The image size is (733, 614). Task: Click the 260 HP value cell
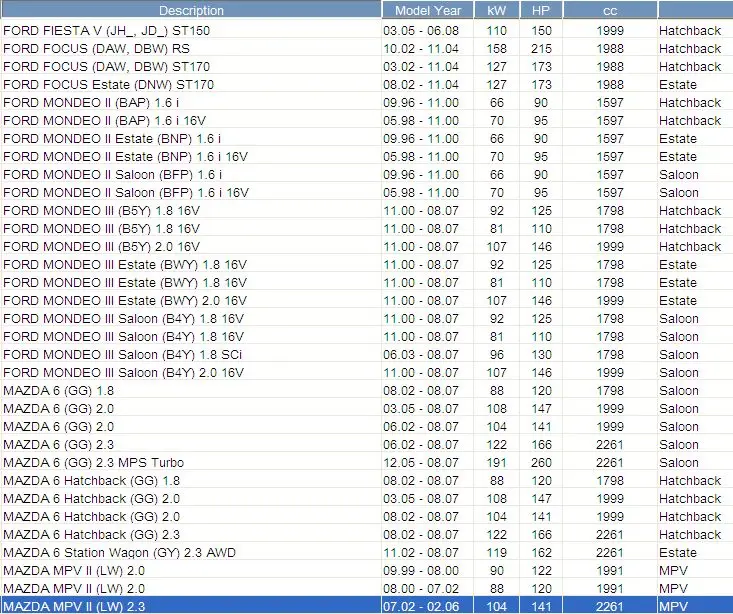(x=541, y=463)
